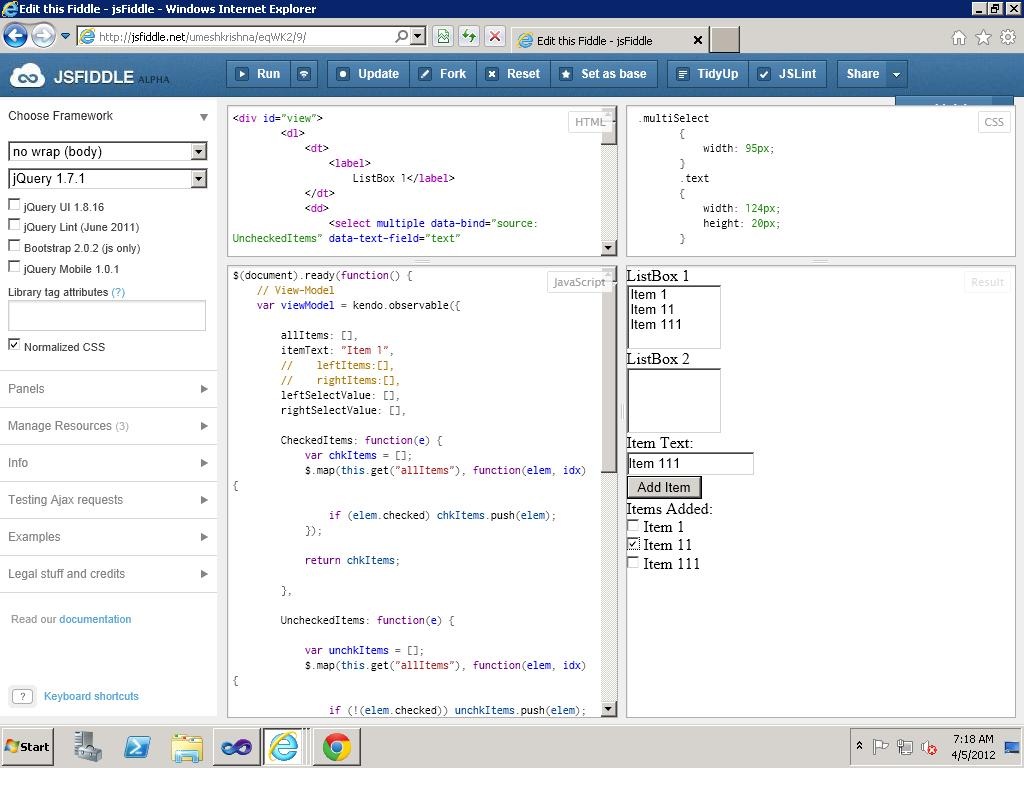The height and width of the screenshot is (796, 1024).
Task: Open Windows PowerShell from the taskbar
Action: pos(137,747)
